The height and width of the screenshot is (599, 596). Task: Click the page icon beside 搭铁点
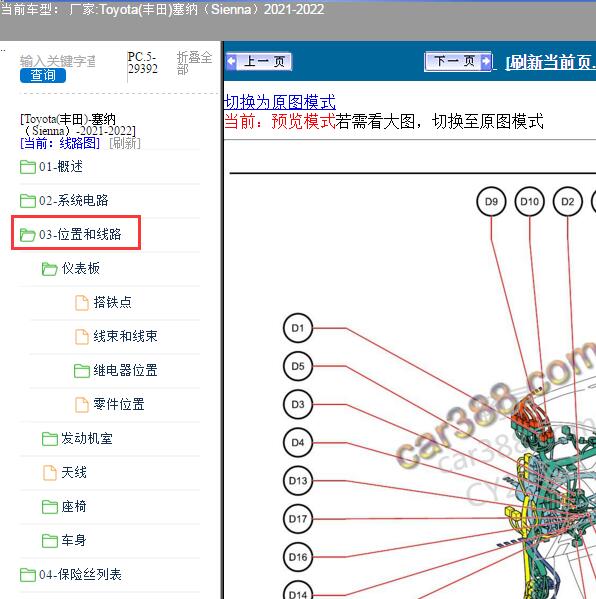81,303
